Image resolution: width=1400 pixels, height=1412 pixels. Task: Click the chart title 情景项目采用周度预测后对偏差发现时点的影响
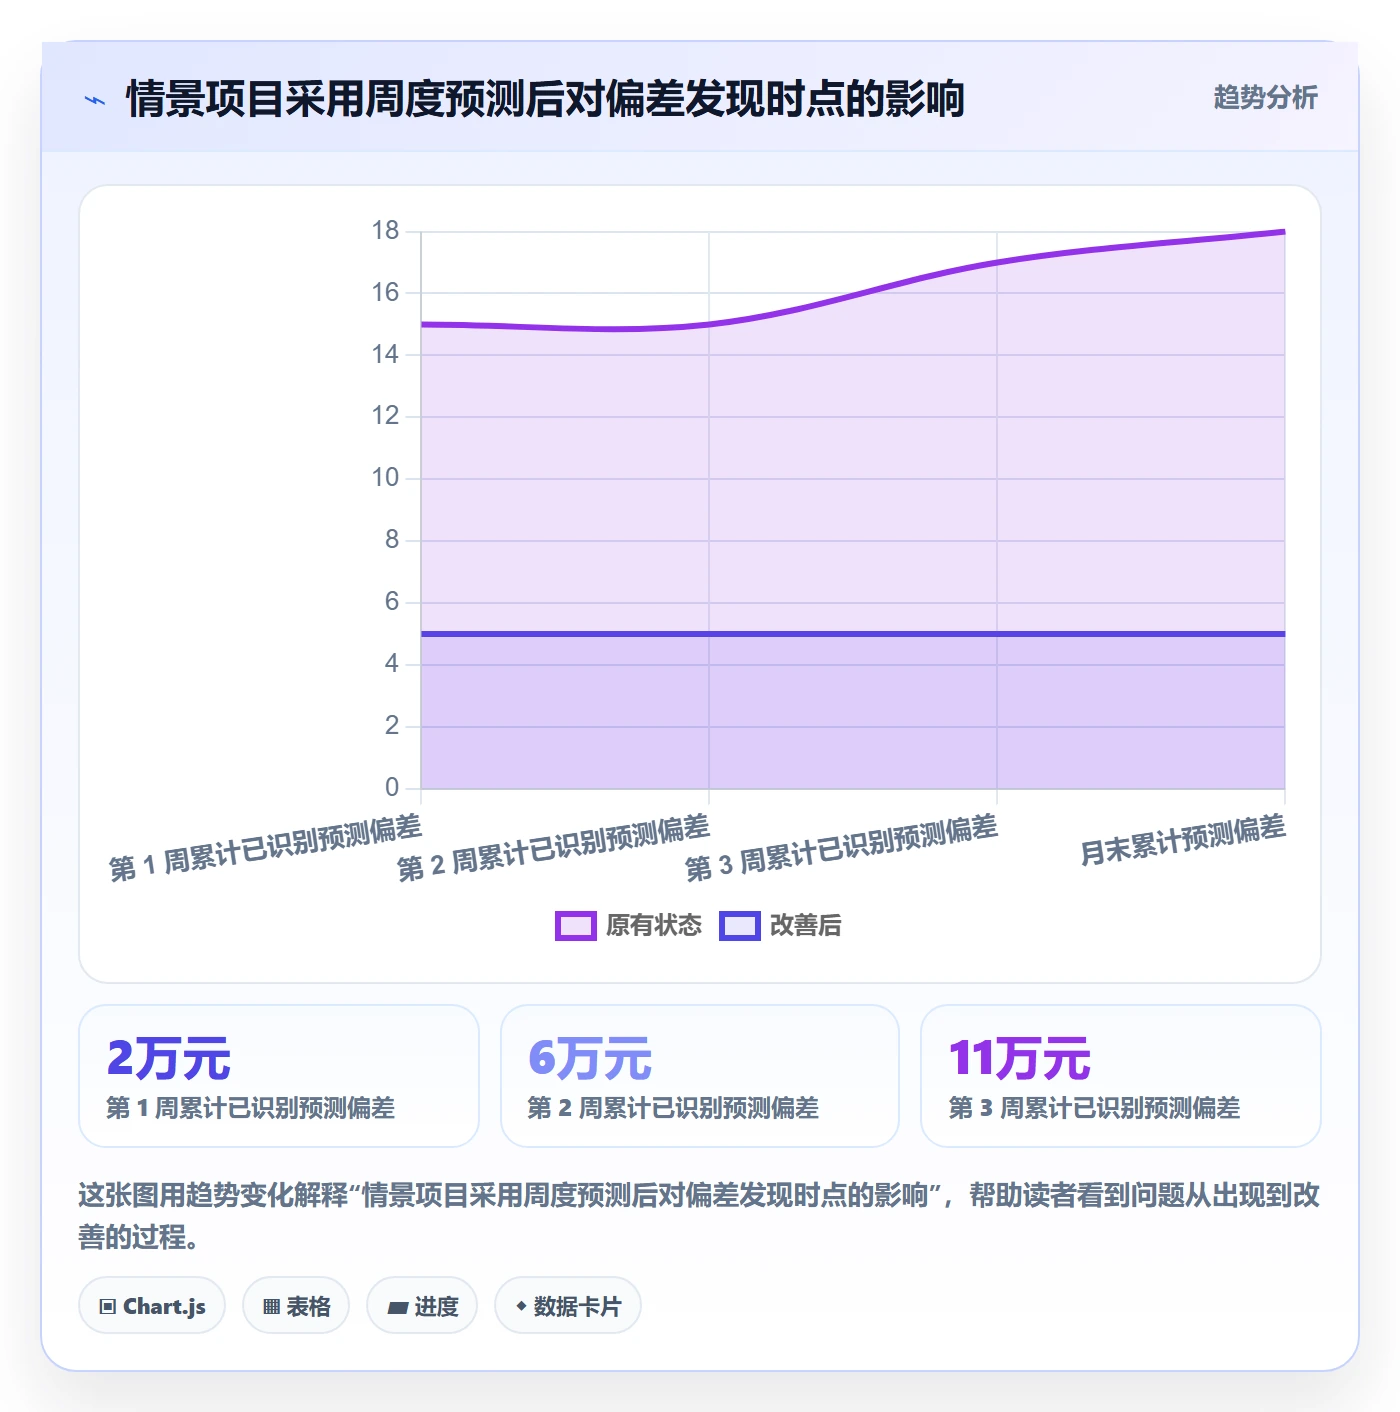[545, 99]
